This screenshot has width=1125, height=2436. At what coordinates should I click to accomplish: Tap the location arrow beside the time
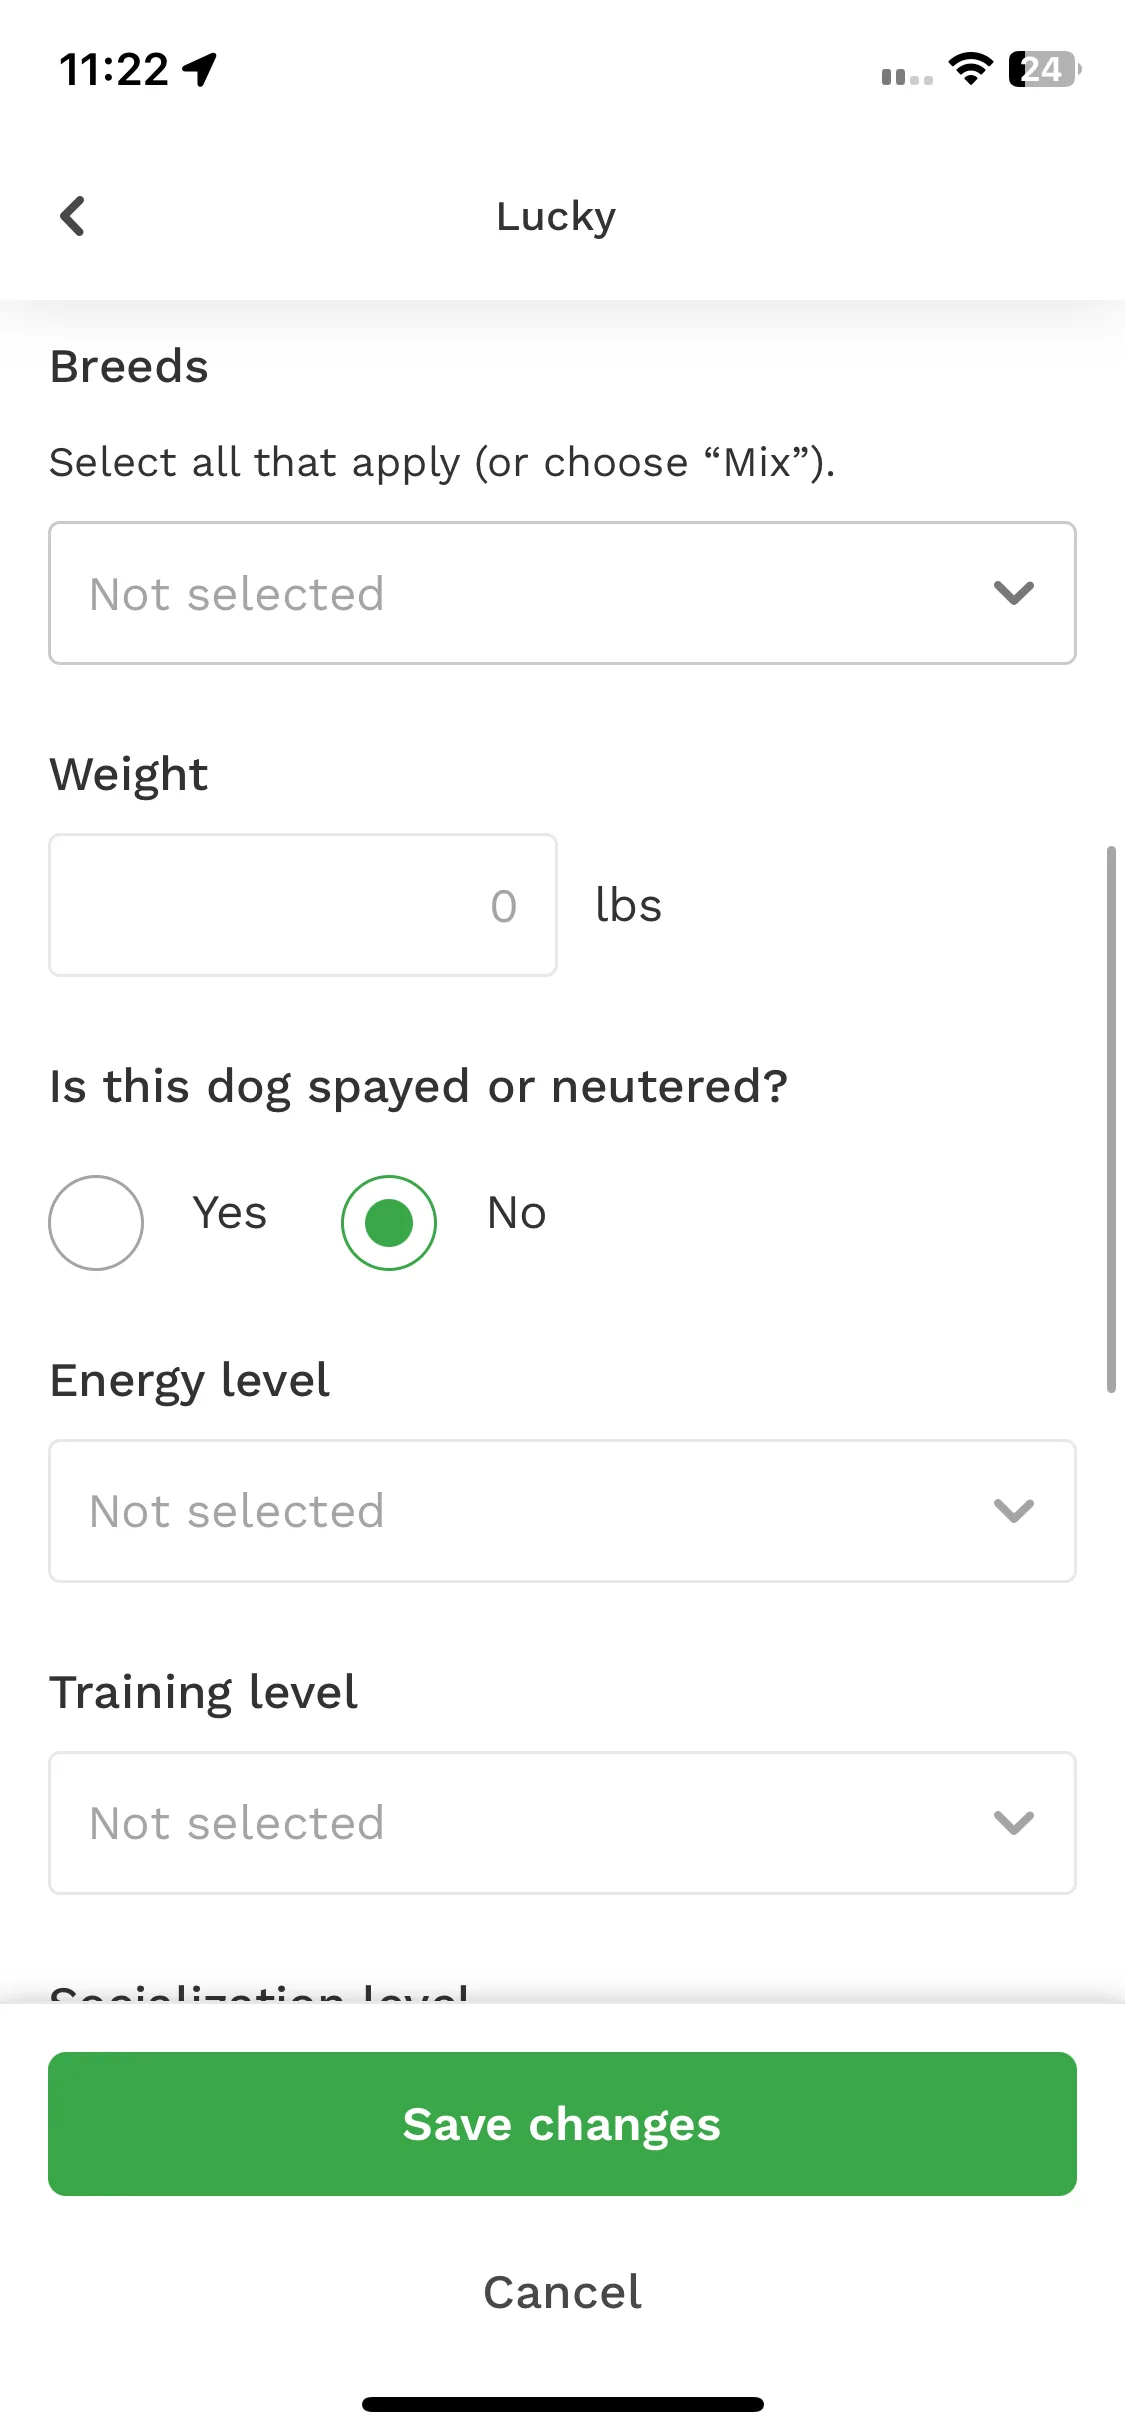200,70
